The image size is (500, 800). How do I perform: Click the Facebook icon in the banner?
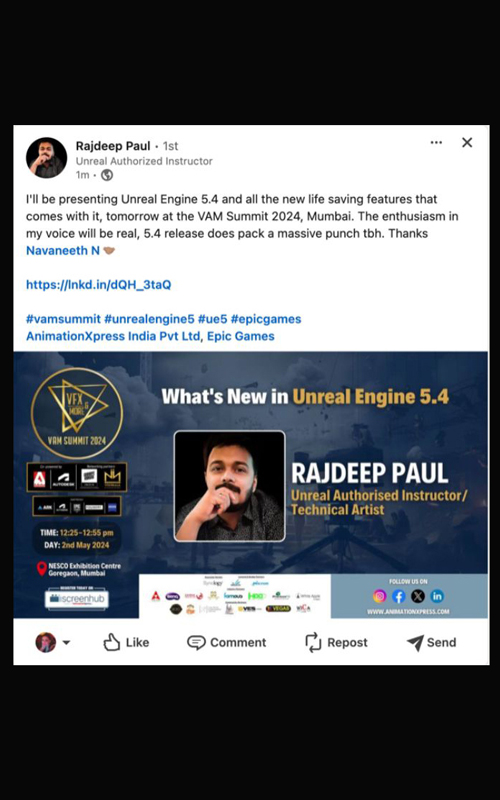tap(398, 596)
